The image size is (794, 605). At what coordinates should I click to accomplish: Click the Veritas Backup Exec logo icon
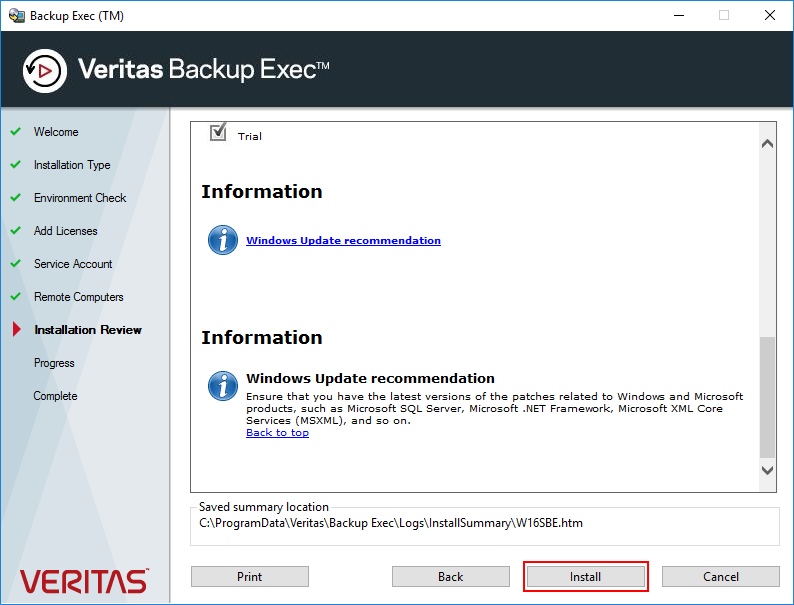45,71
